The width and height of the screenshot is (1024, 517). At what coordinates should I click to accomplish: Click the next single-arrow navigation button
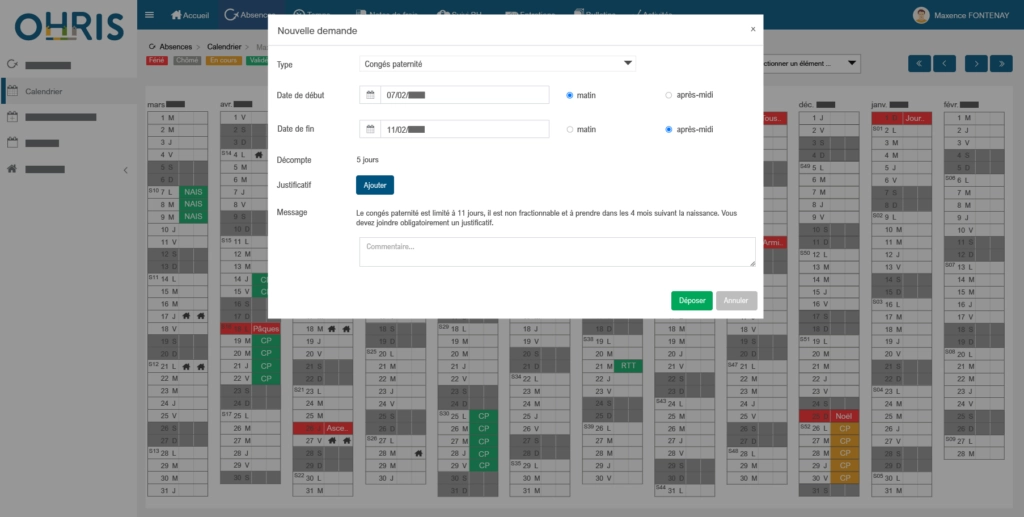(x=975, y=63)
